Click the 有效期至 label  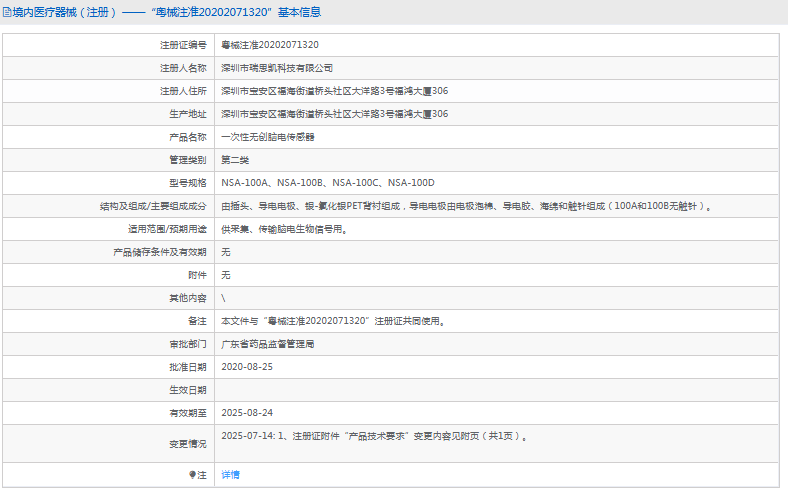[x=187, y=413]
